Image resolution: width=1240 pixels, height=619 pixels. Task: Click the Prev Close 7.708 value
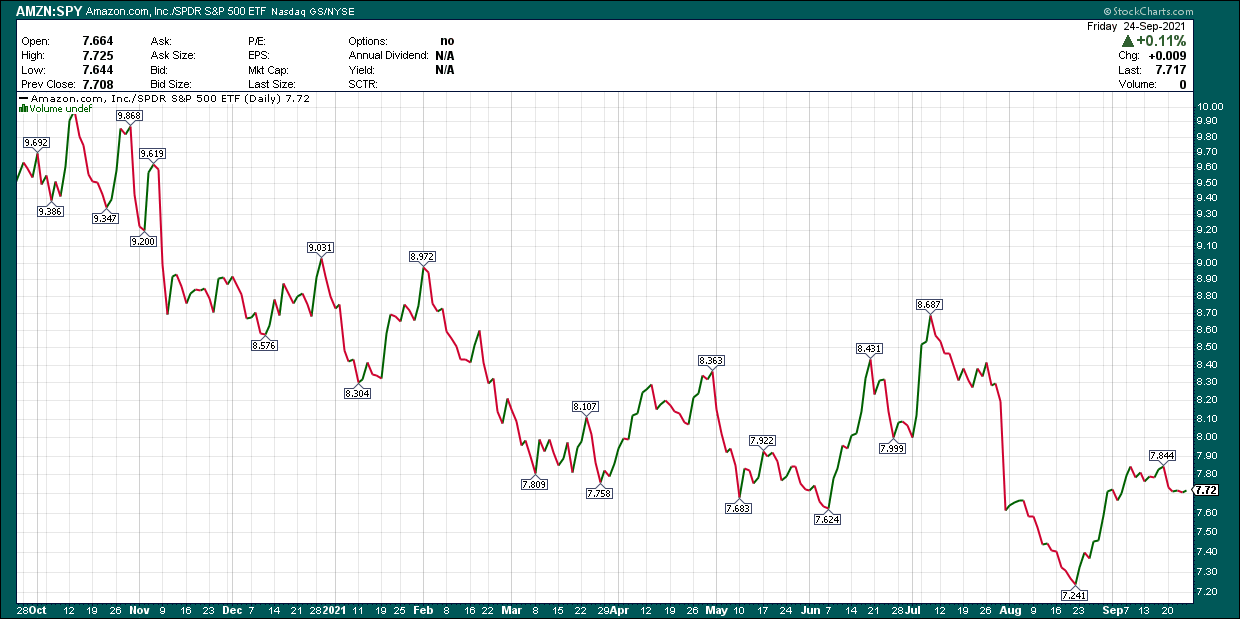tap(96, 84)
